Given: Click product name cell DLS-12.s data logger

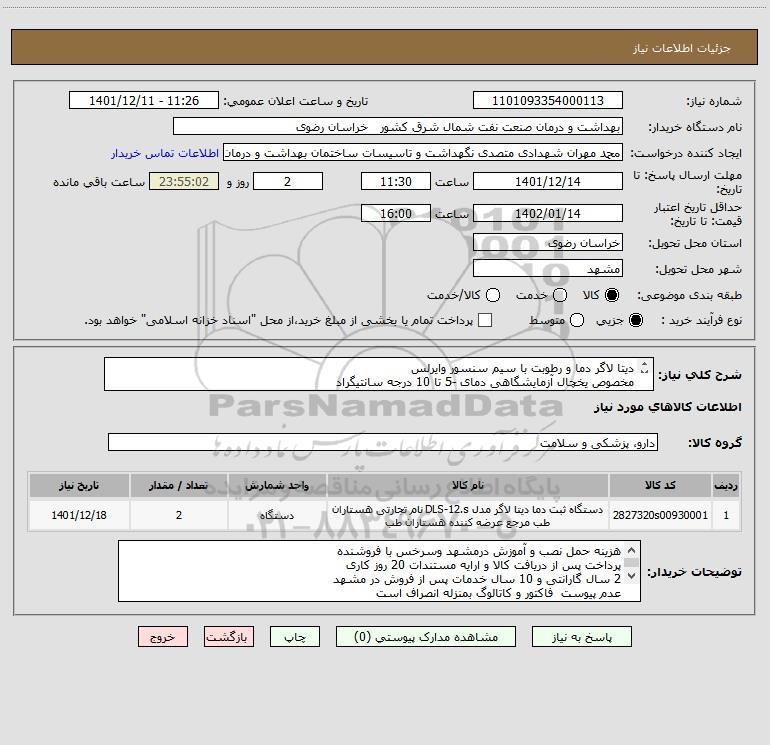Looking at the screenshot, I should point(468,515).
